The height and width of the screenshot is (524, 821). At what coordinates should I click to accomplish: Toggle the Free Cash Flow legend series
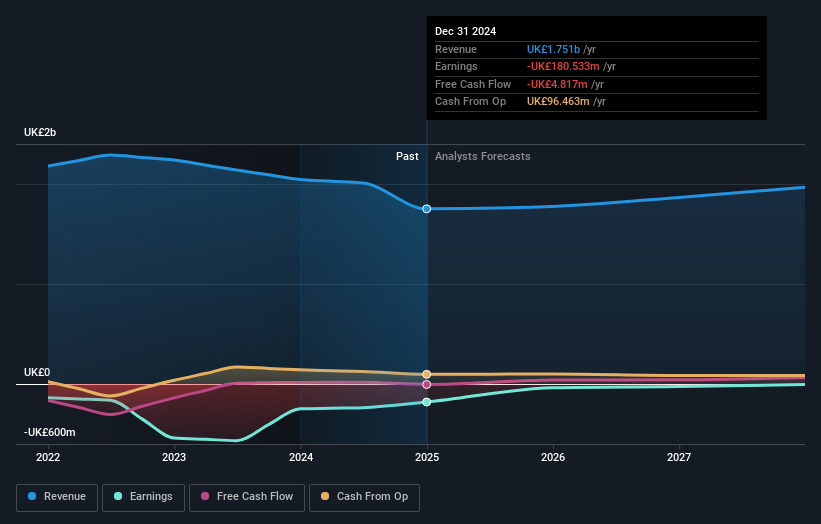[247, 497]
